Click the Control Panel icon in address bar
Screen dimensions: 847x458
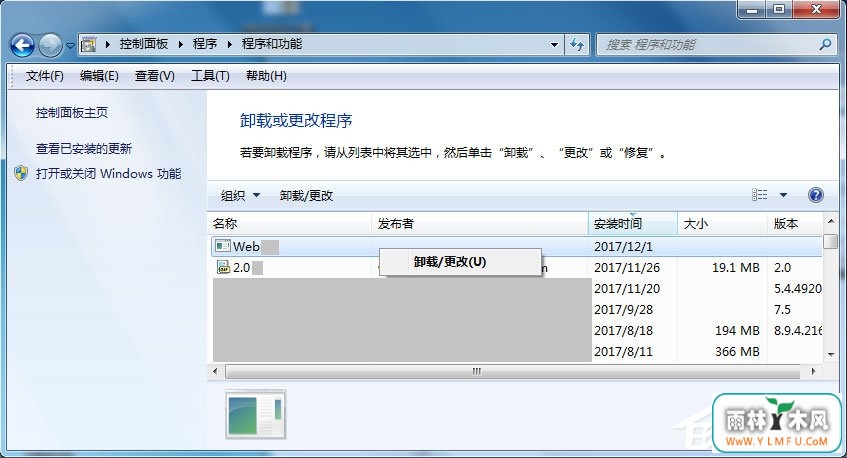[89, 45]
